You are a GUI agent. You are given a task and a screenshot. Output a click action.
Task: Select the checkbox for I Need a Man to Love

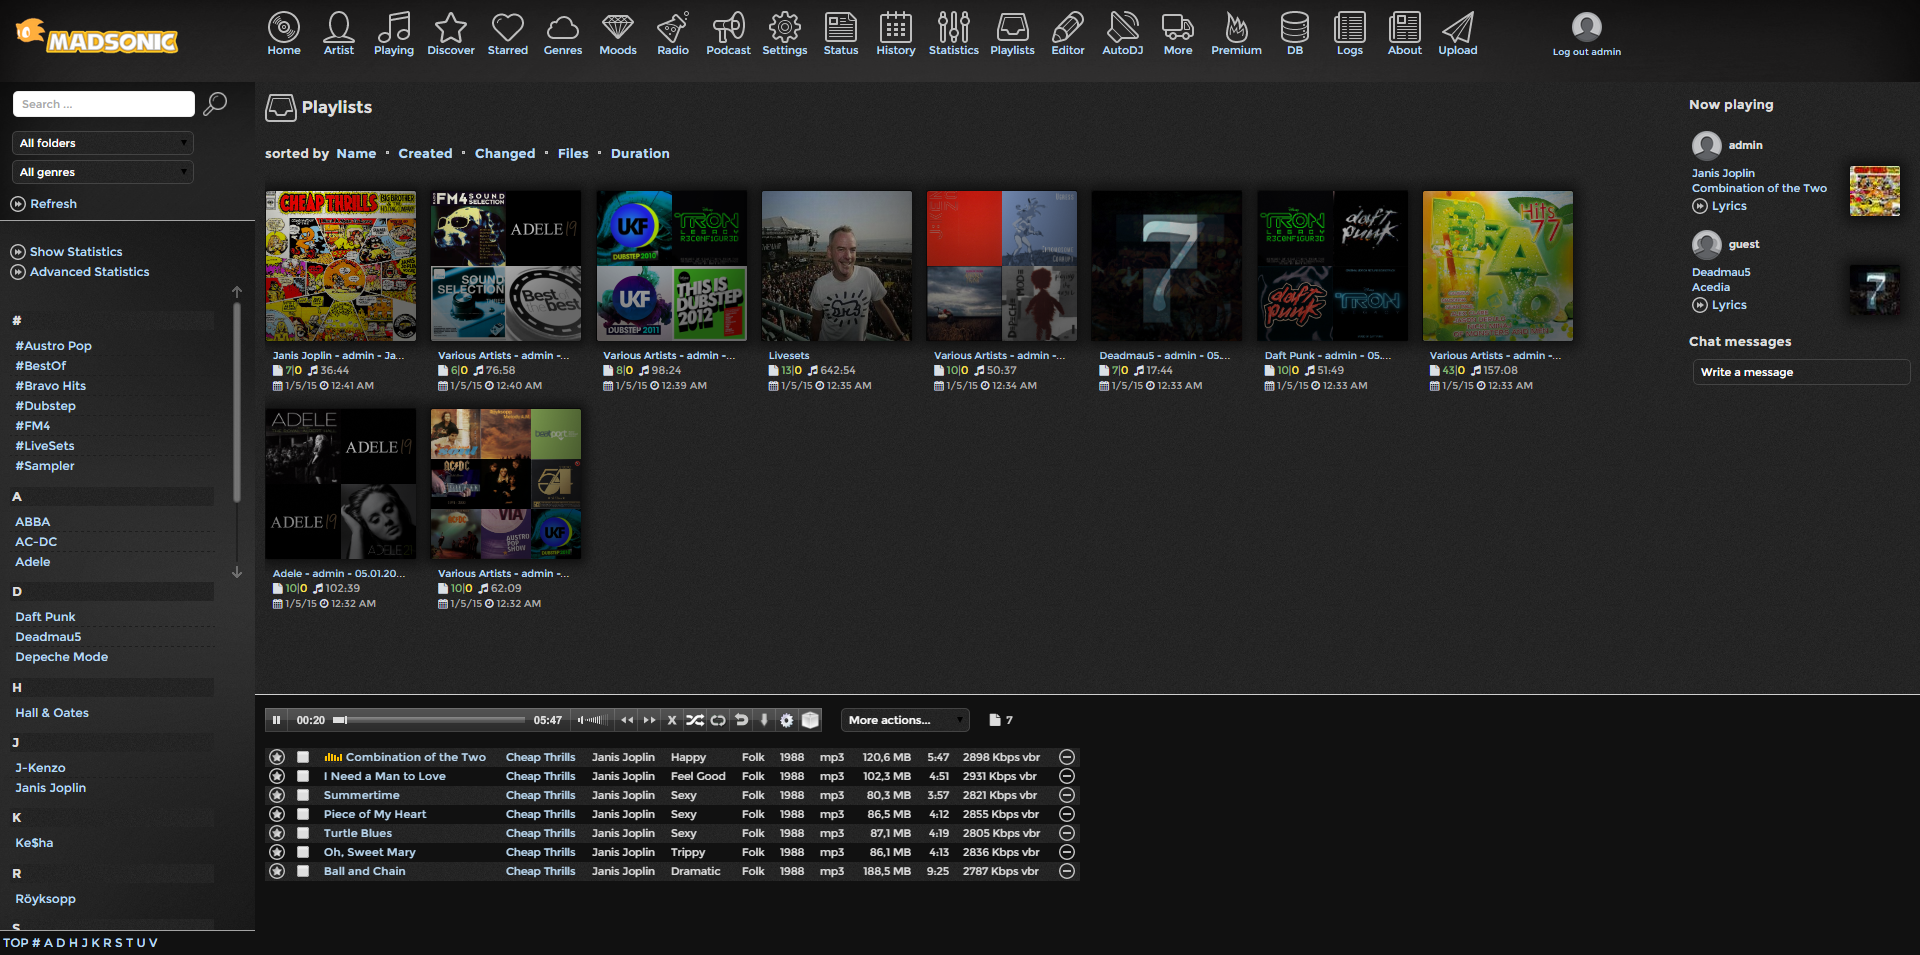303,776
